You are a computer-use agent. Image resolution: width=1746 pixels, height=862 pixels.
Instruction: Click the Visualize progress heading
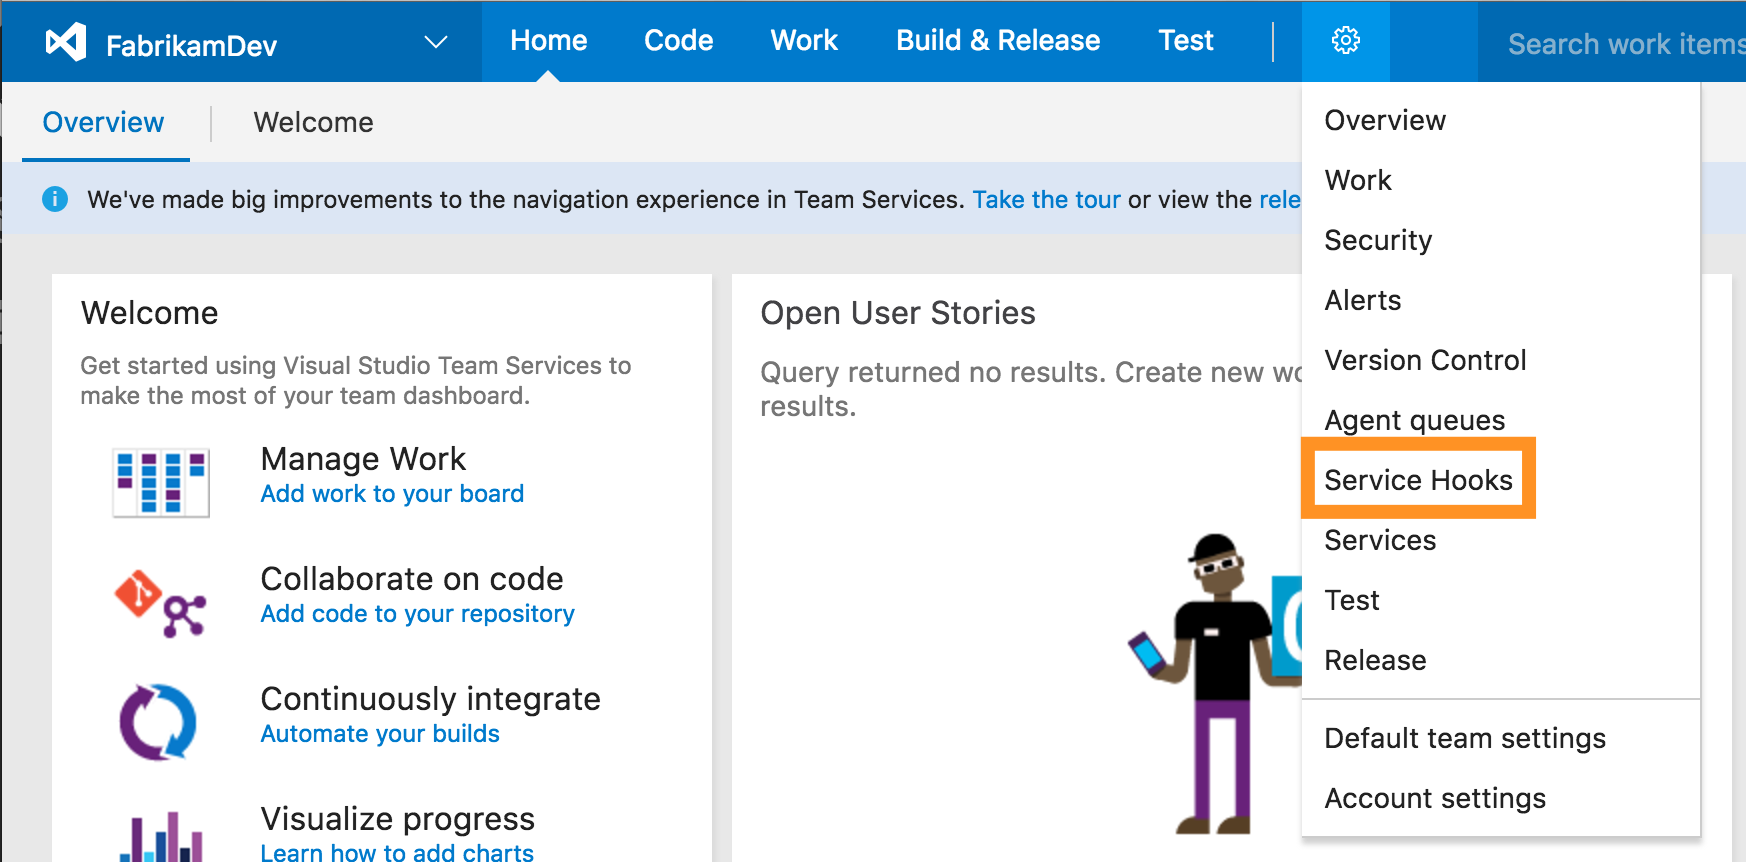coord(398,819)
